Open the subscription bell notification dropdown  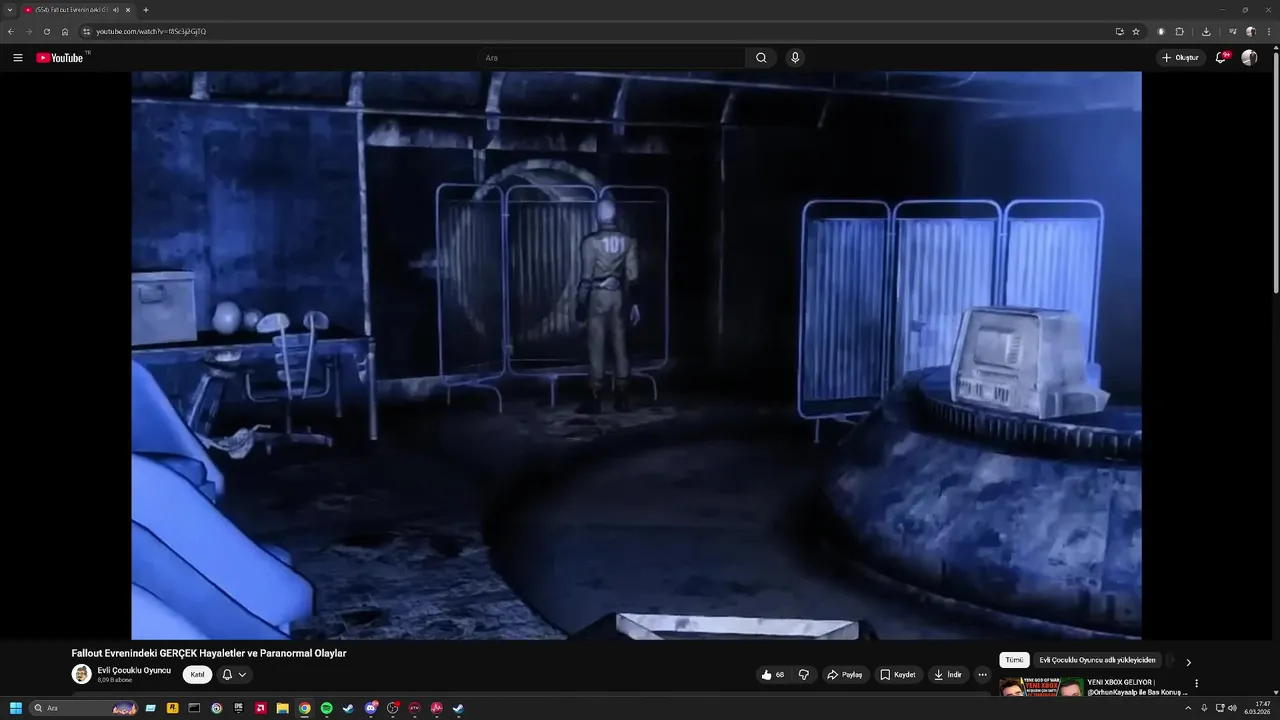[234, 675]
